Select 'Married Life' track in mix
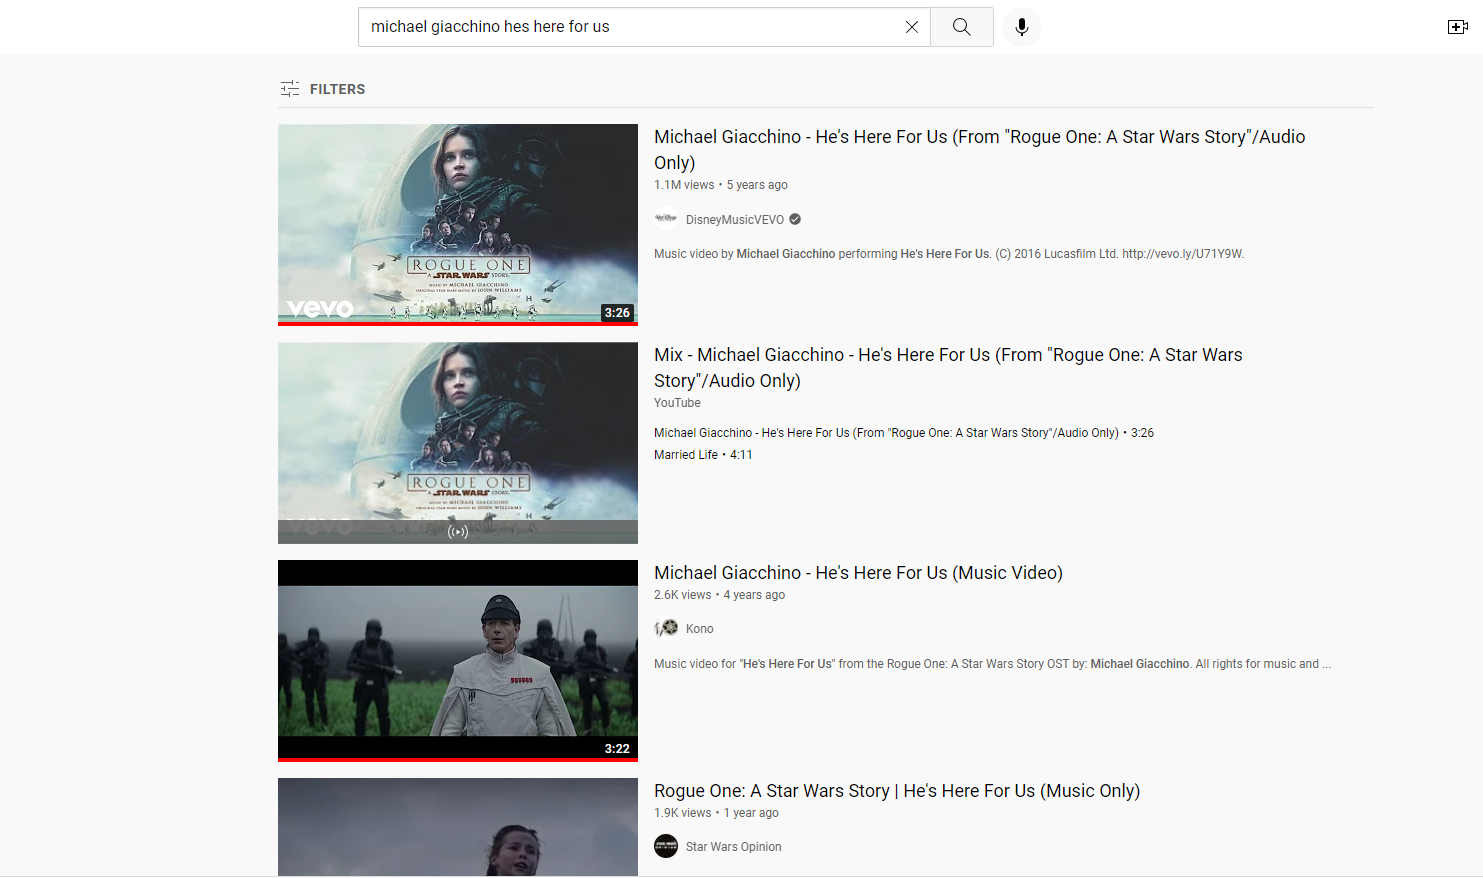 tap(686, 455)
